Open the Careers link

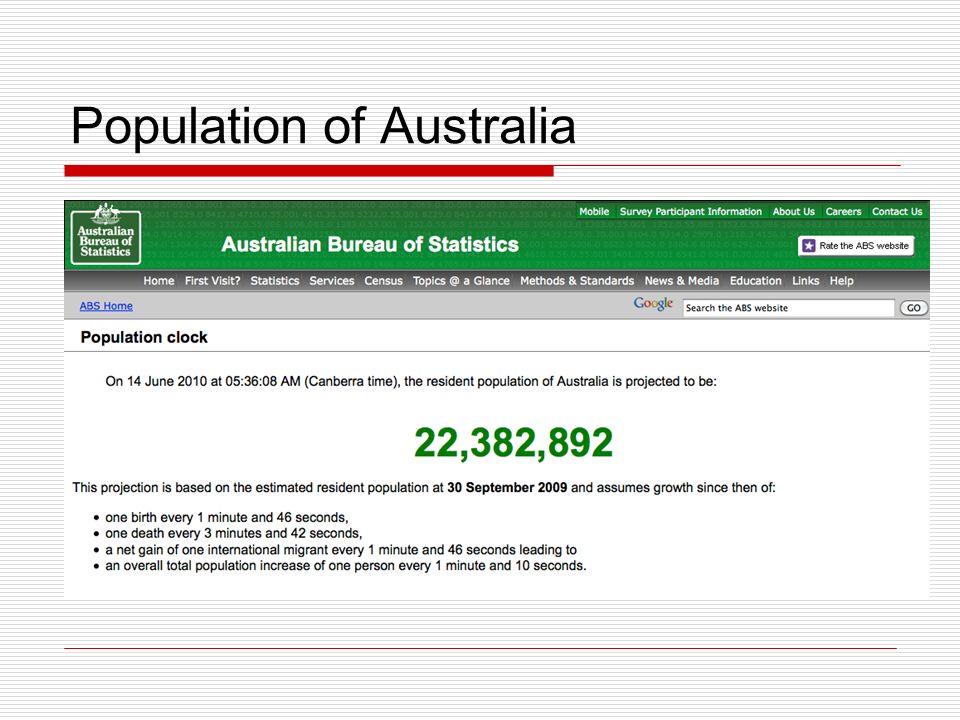click(x=843, y=211)
